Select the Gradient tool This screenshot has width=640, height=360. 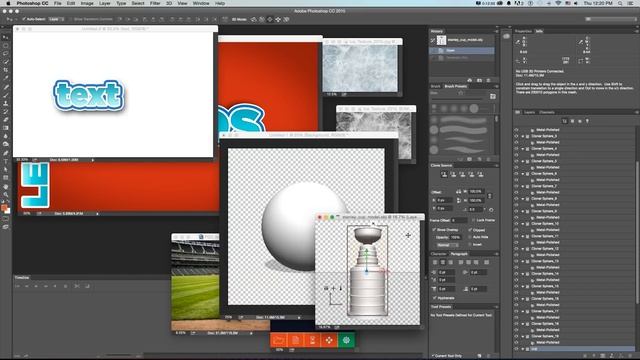[5, 128]
